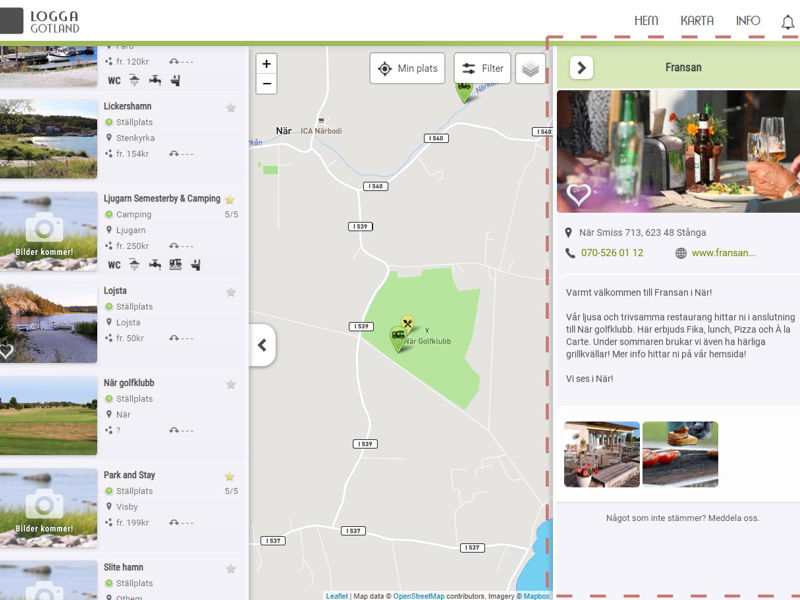Open the www.fransan website link
This screenshot has height=600, width=800.
click(x=723, y=253)
